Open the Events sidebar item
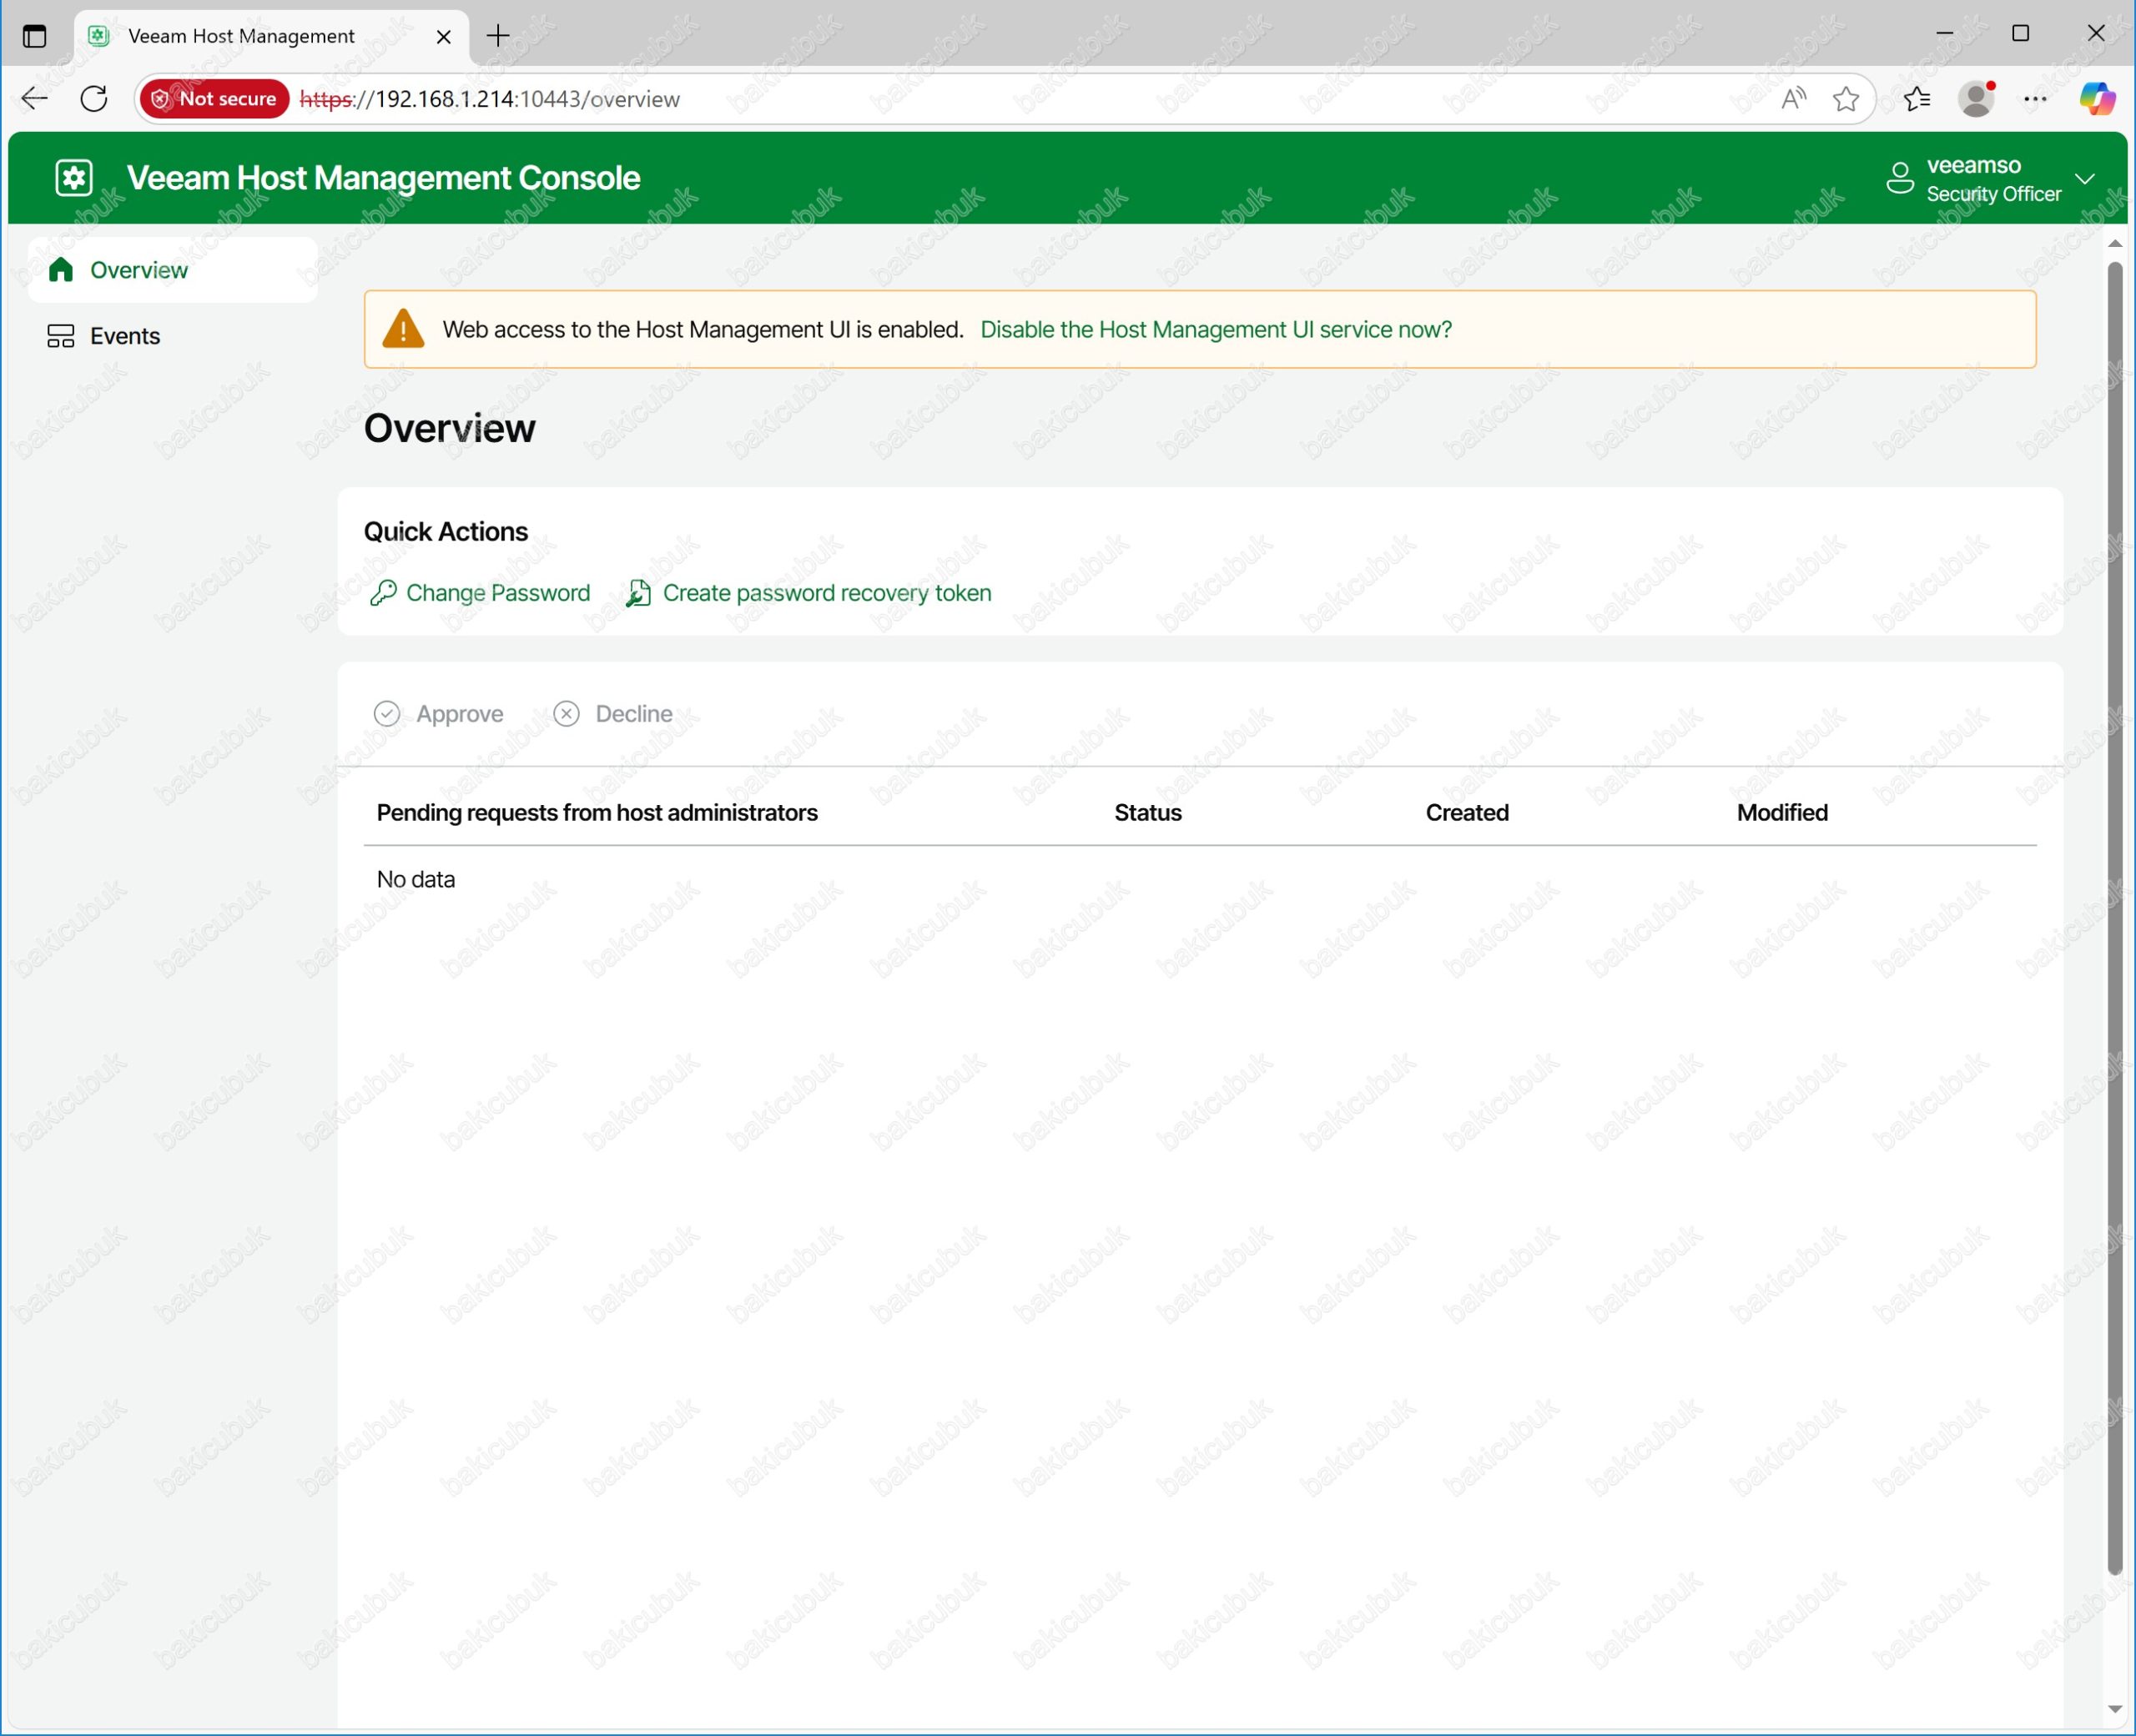Screen dimensions: 2136x1736 pyautogui.click(x=173, y=336)
